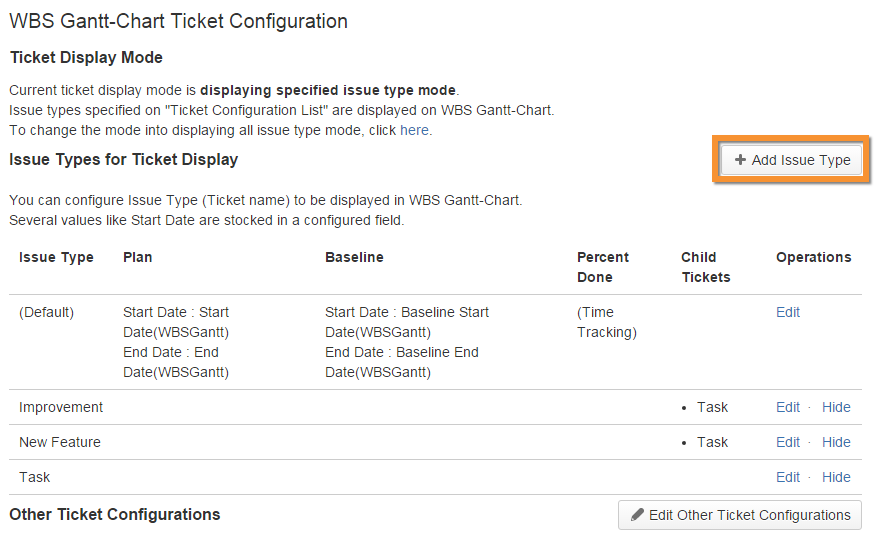Edit the Improvement issue type row
The width and height of the screenshot is (875, 539).
tap(788, 407)
